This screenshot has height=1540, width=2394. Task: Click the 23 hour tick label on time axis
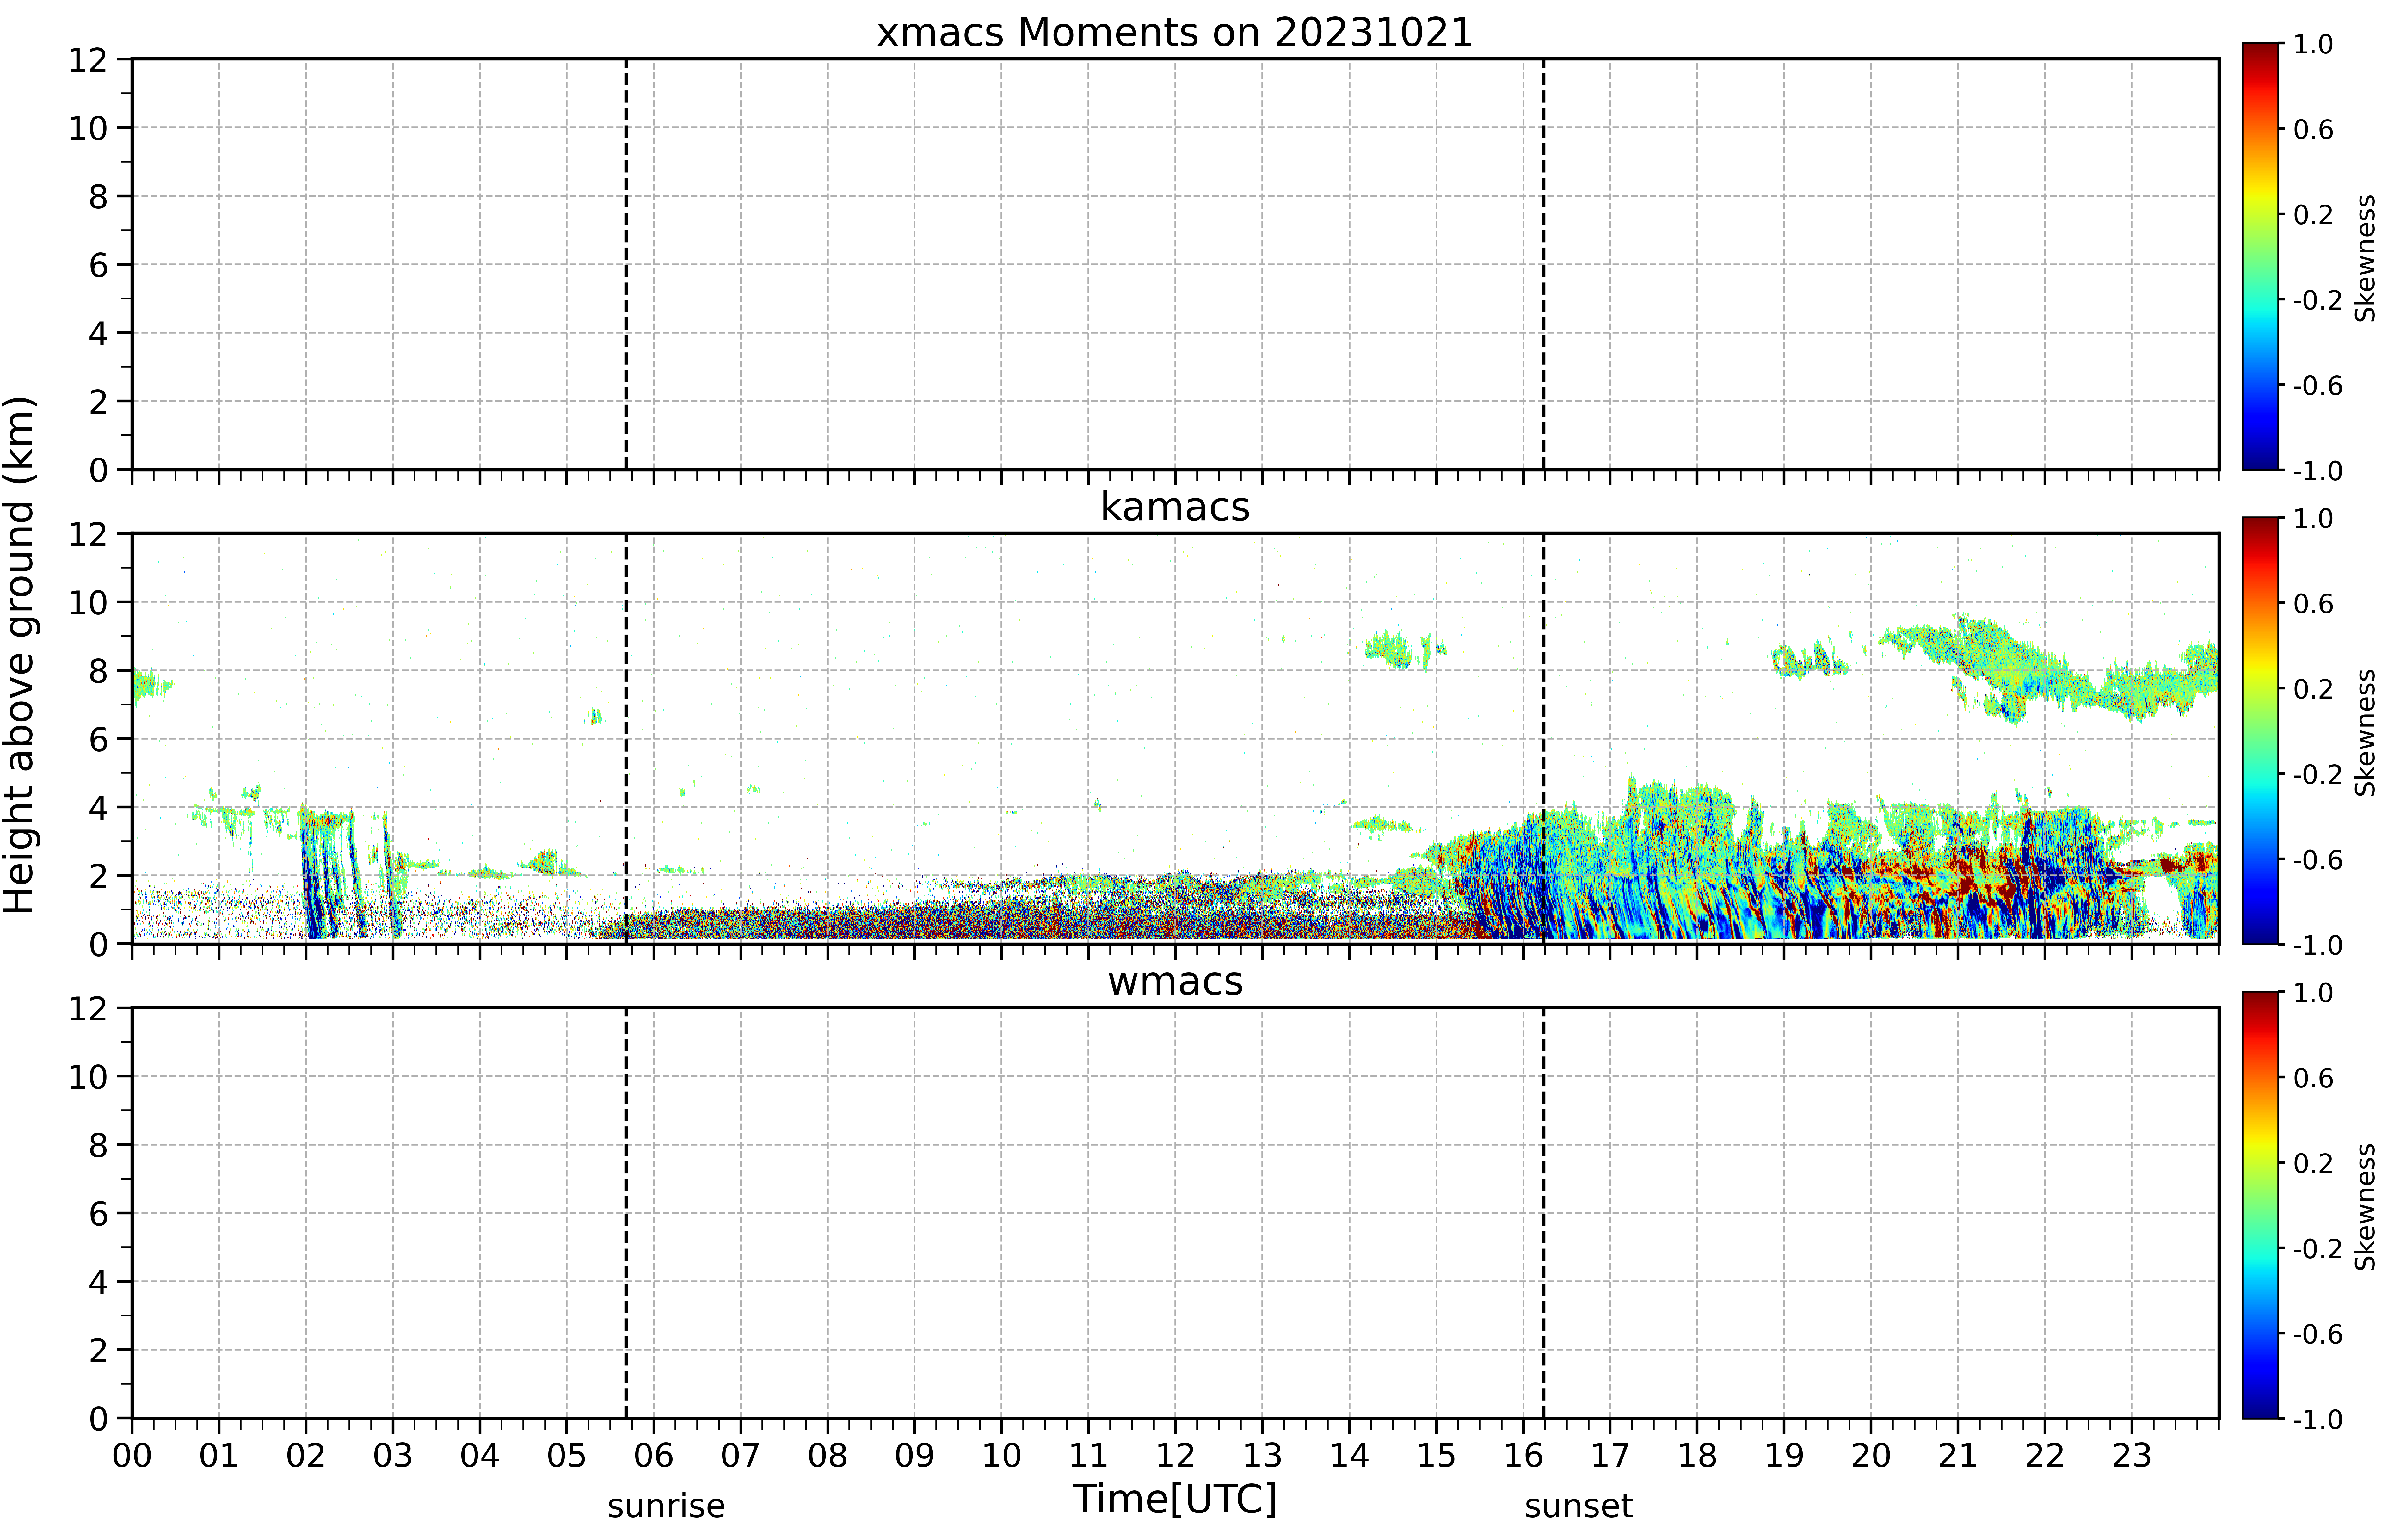[x=2131, y=1455]
